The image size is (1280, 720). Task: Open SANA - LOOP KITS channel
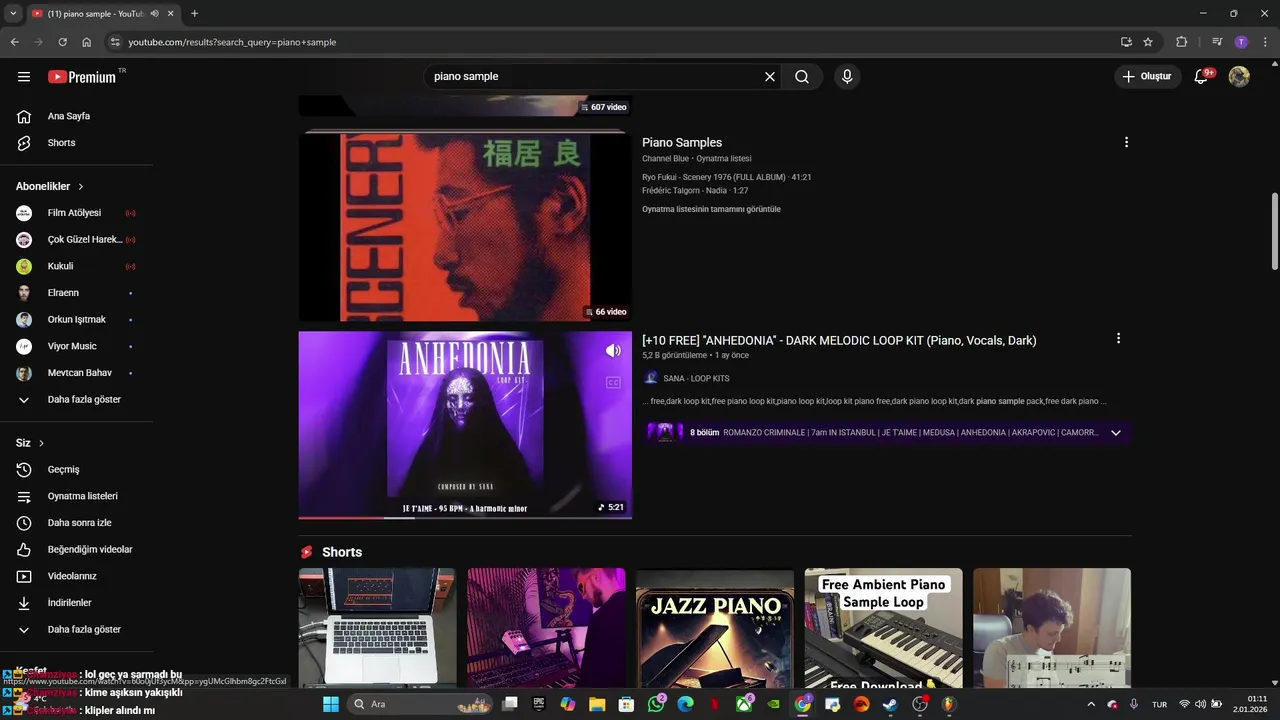[x=696, y=379]
